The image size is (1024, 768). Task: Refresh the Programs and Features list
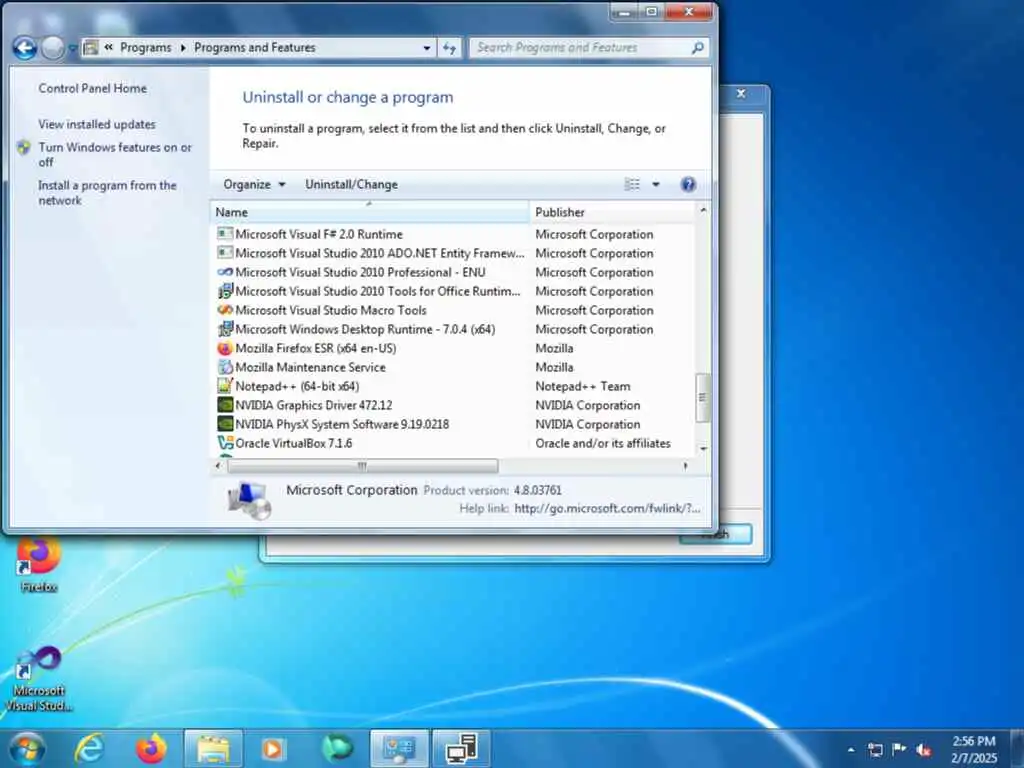click(449, 48)
